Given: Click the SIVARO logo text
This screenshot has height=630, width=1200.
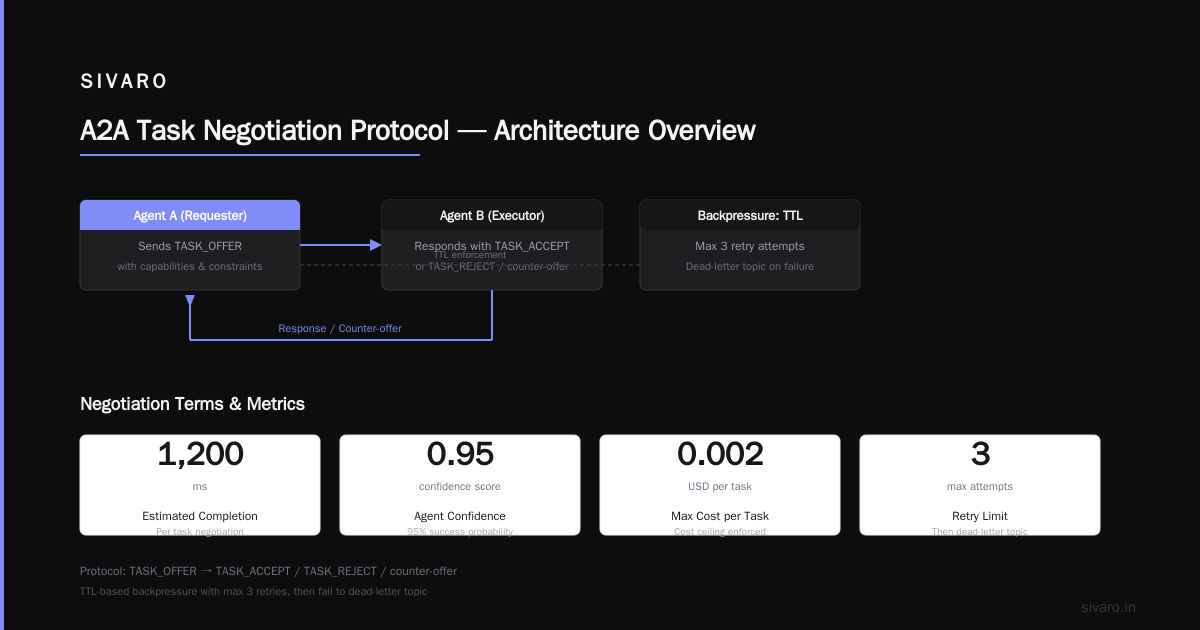Looking at the screenshot, I should pos(124,81).
